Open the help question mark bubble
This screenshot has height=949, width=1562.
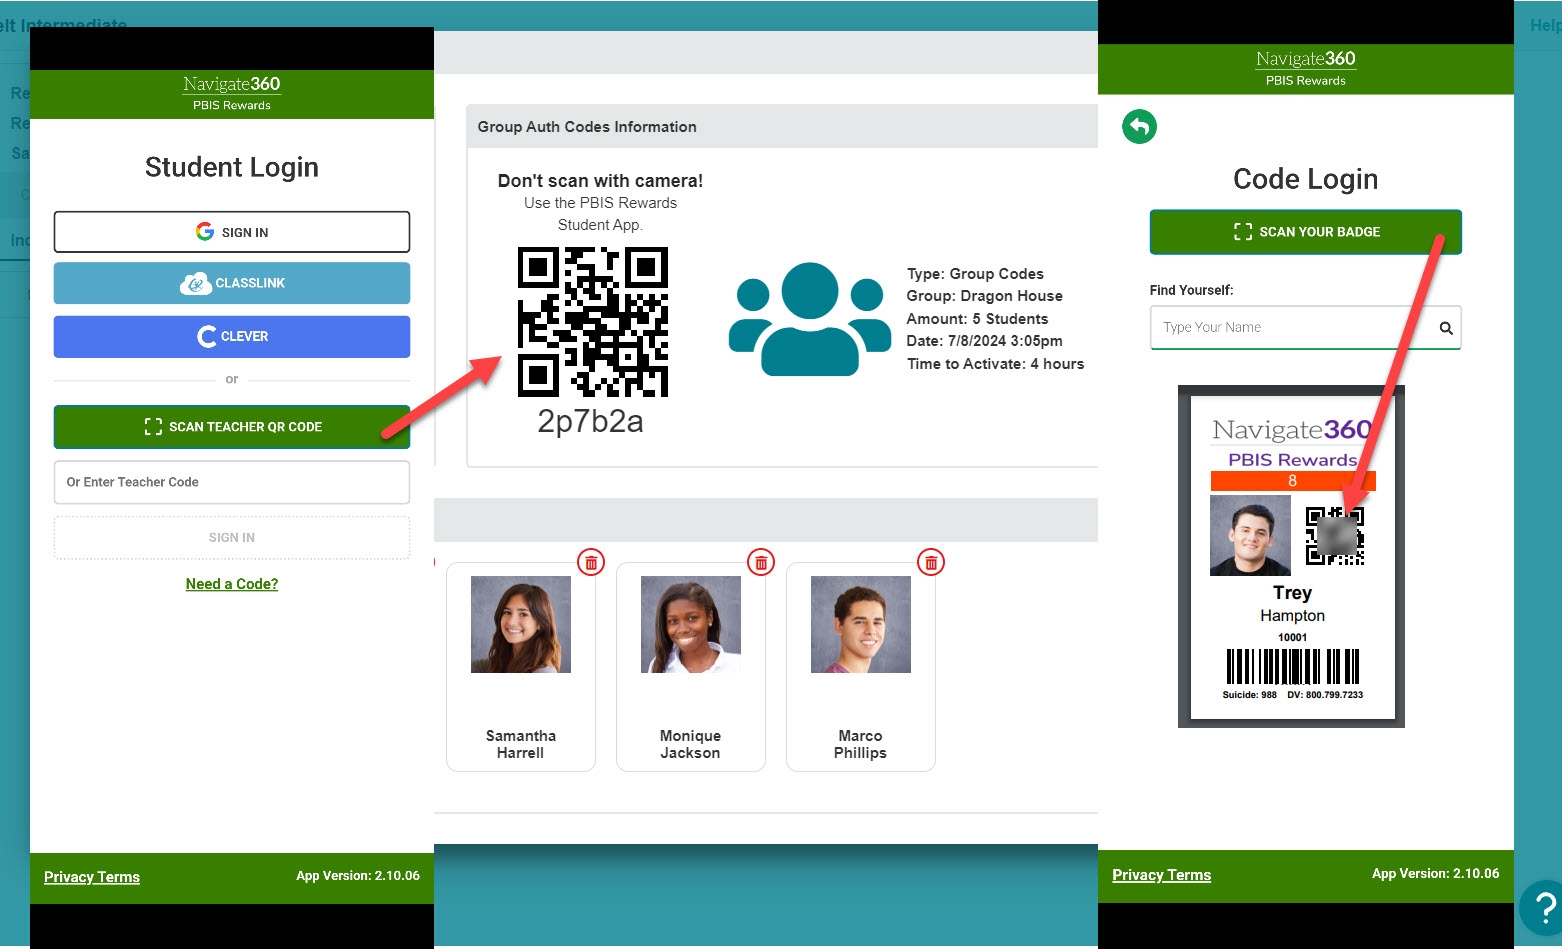1544,908
